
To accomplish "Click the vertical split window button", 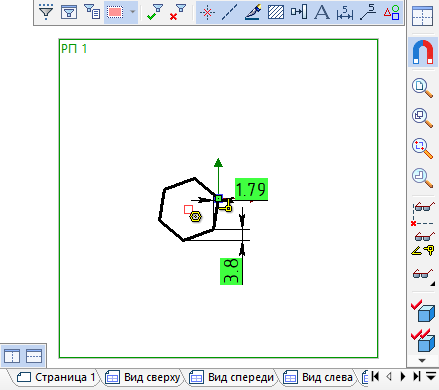I will click(x=12, y=356).
